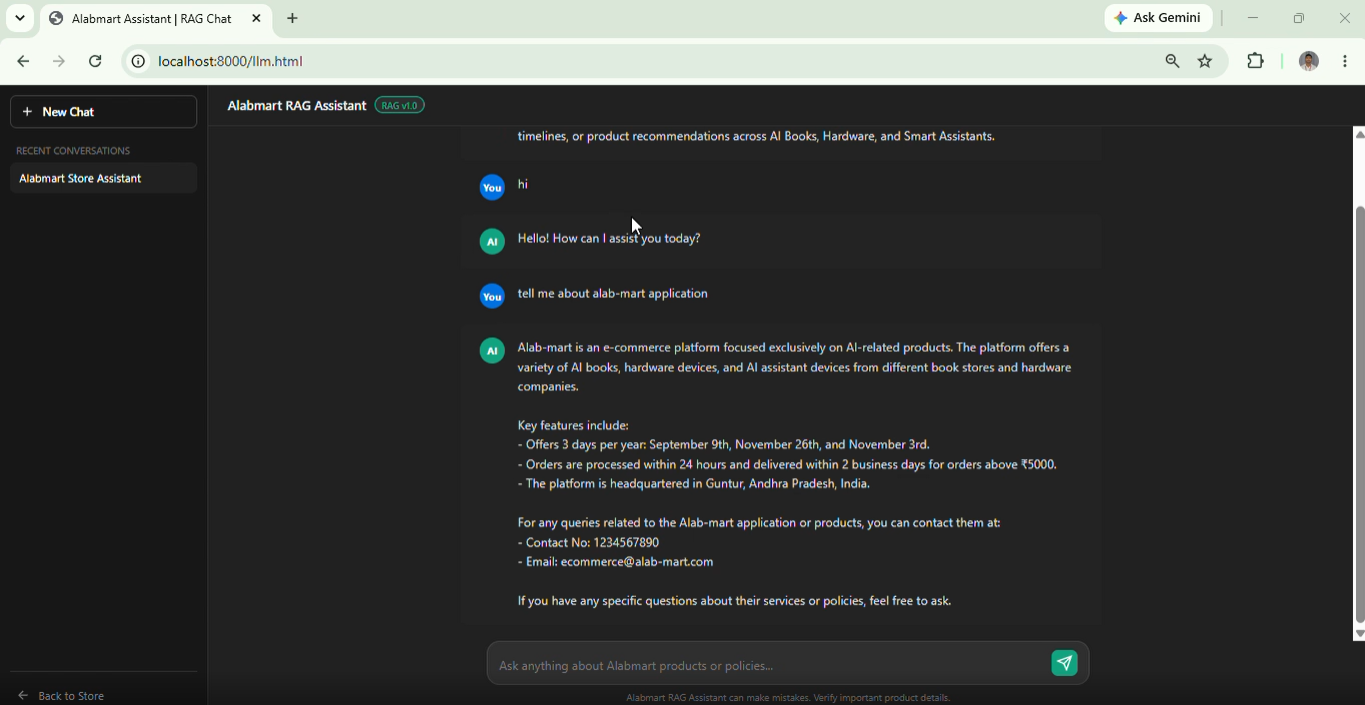Click the user message 'hi'

click(523, 184)
